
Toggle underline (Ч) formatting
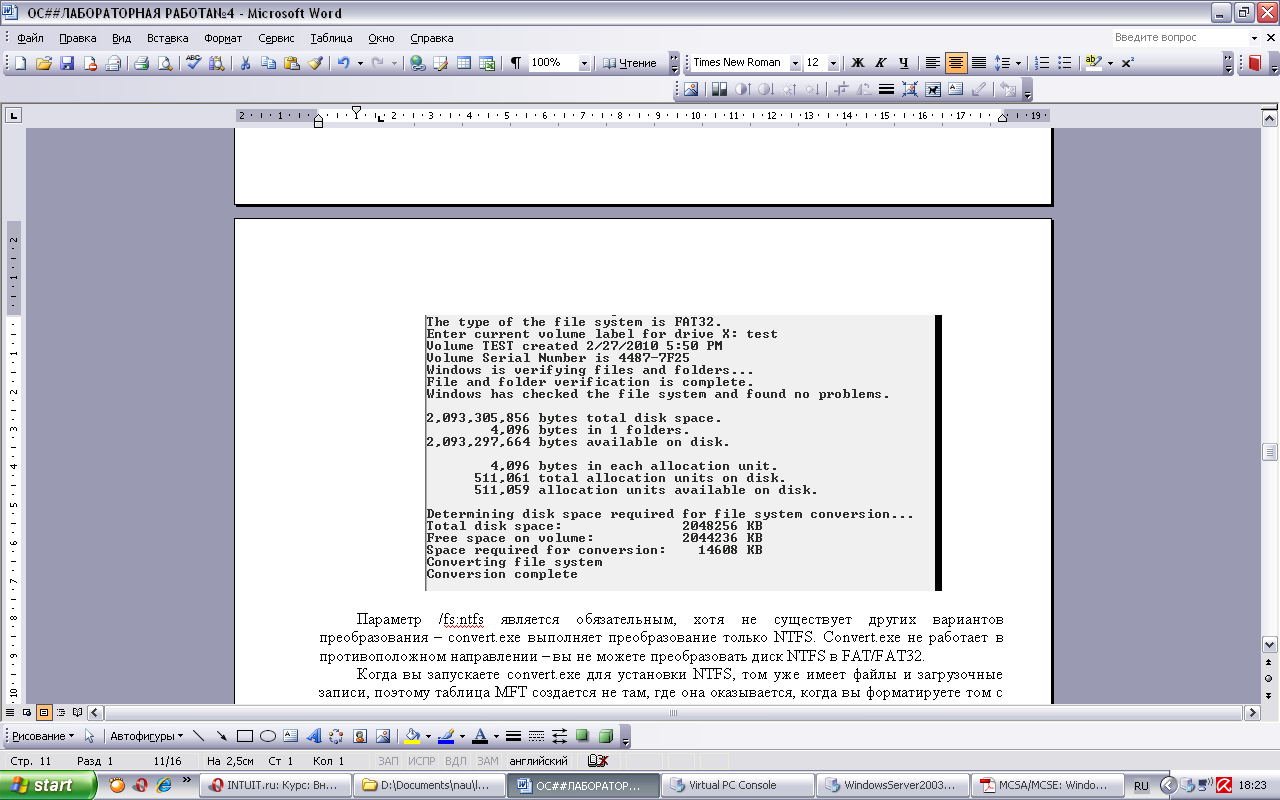[x=903, y=63]
